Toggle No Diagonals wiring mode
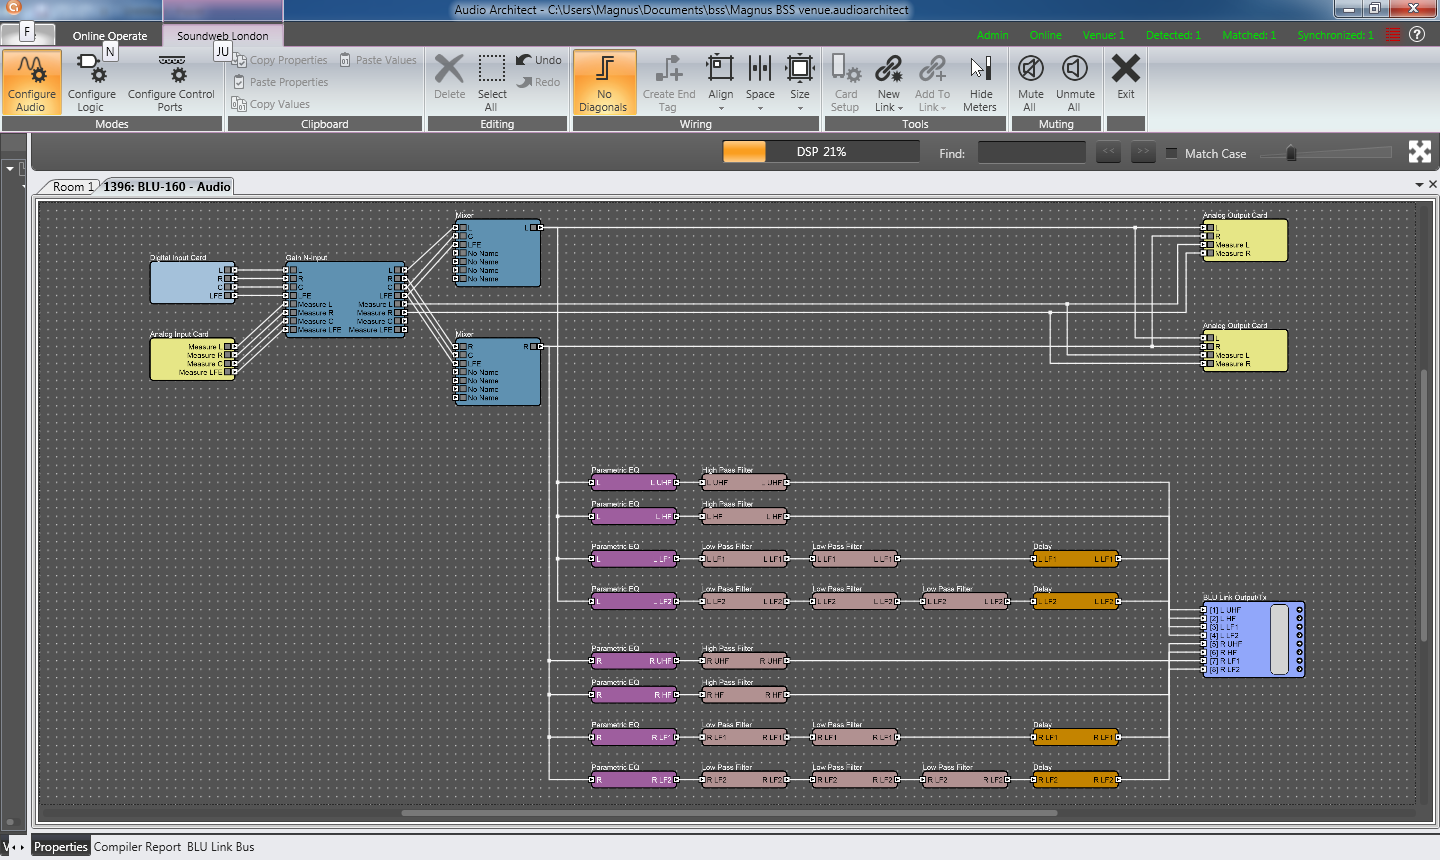 [x=604, y=83]
